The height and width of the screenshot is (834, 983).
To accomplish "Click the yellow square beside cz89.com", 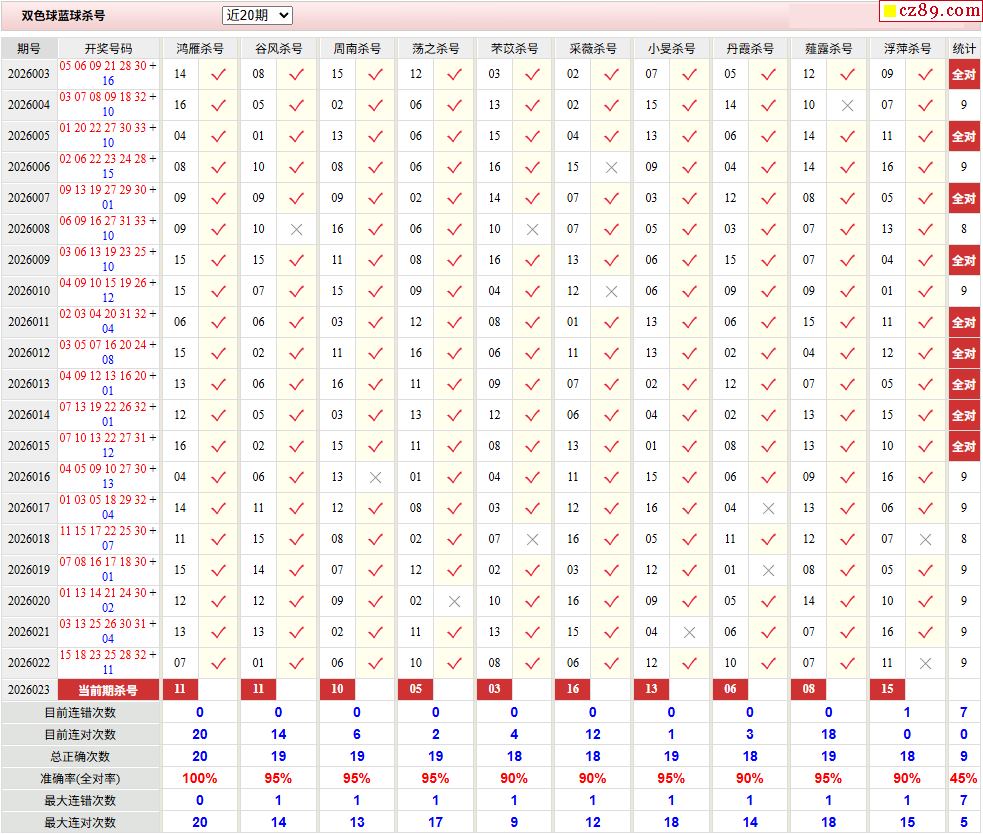I will pyautogui.click(x=888, y=12).
